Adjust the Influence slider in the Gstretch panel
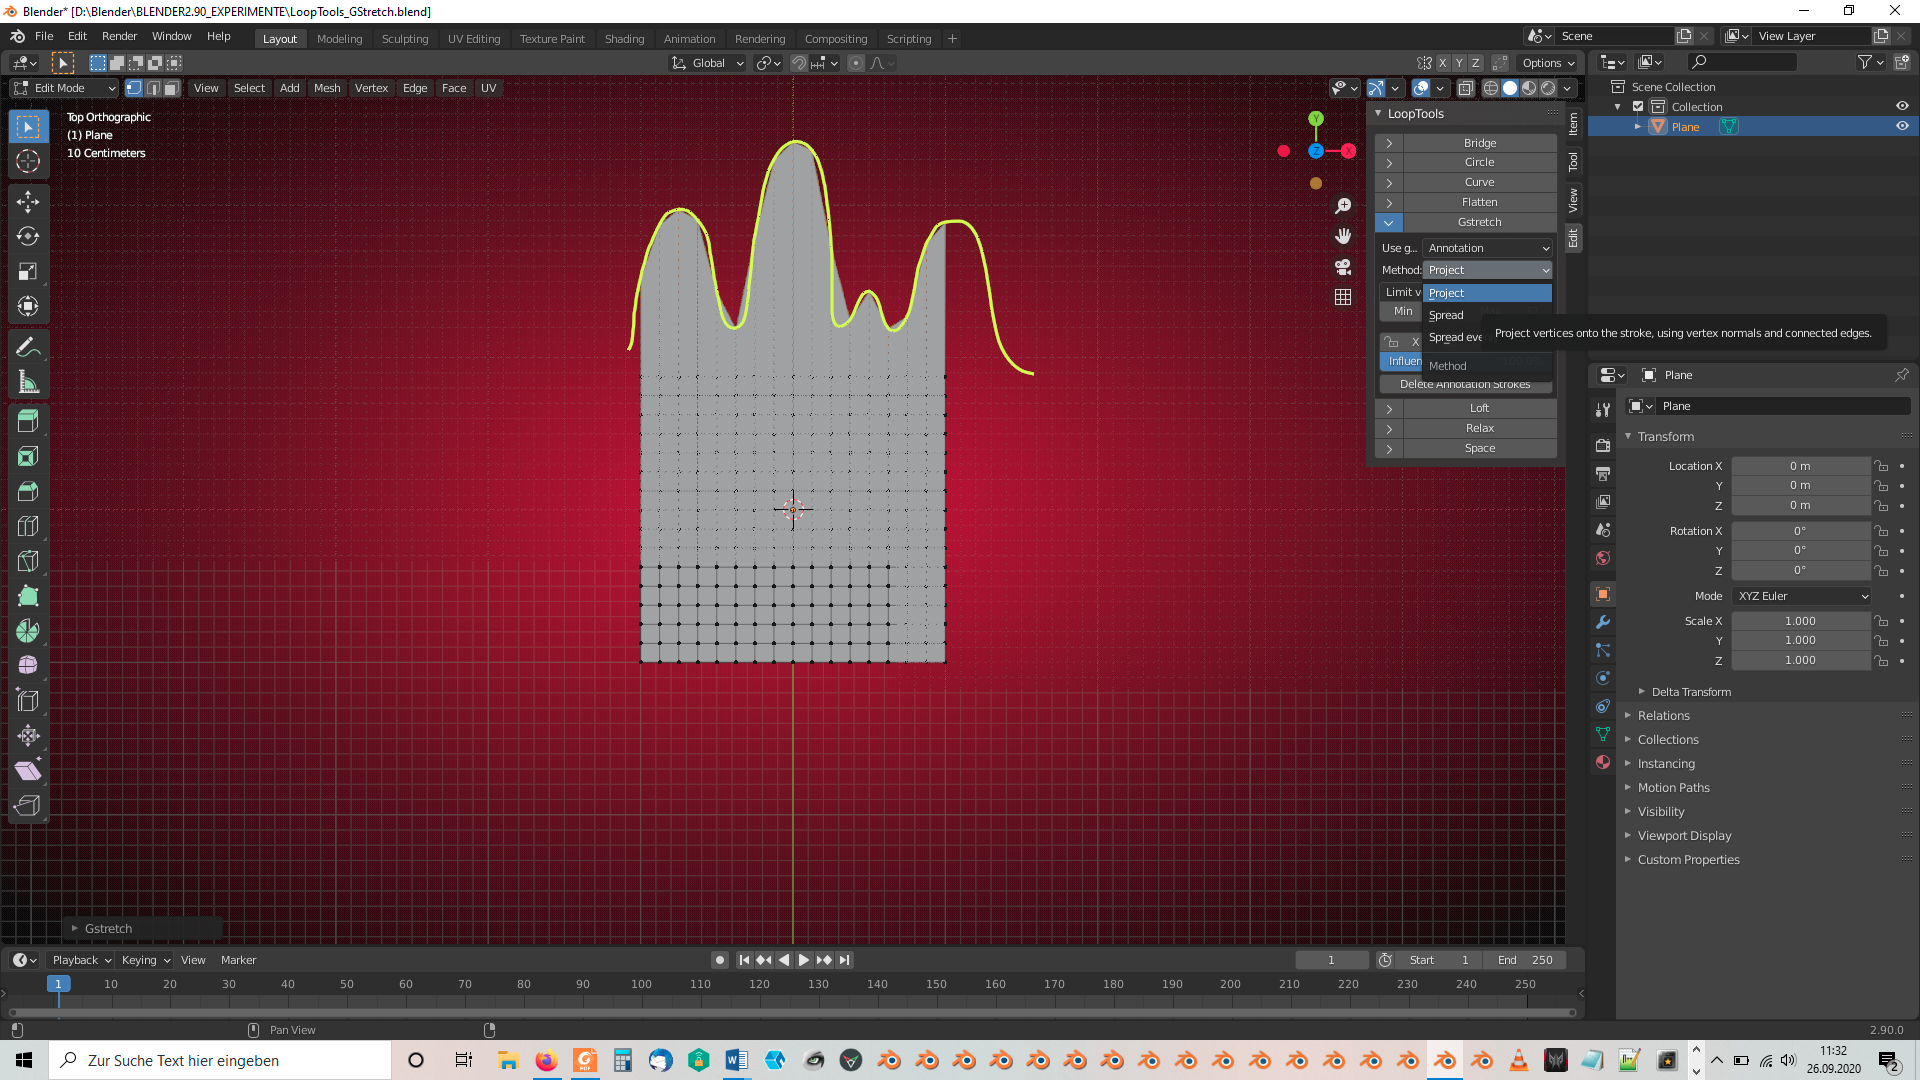 click(1400, 361)
